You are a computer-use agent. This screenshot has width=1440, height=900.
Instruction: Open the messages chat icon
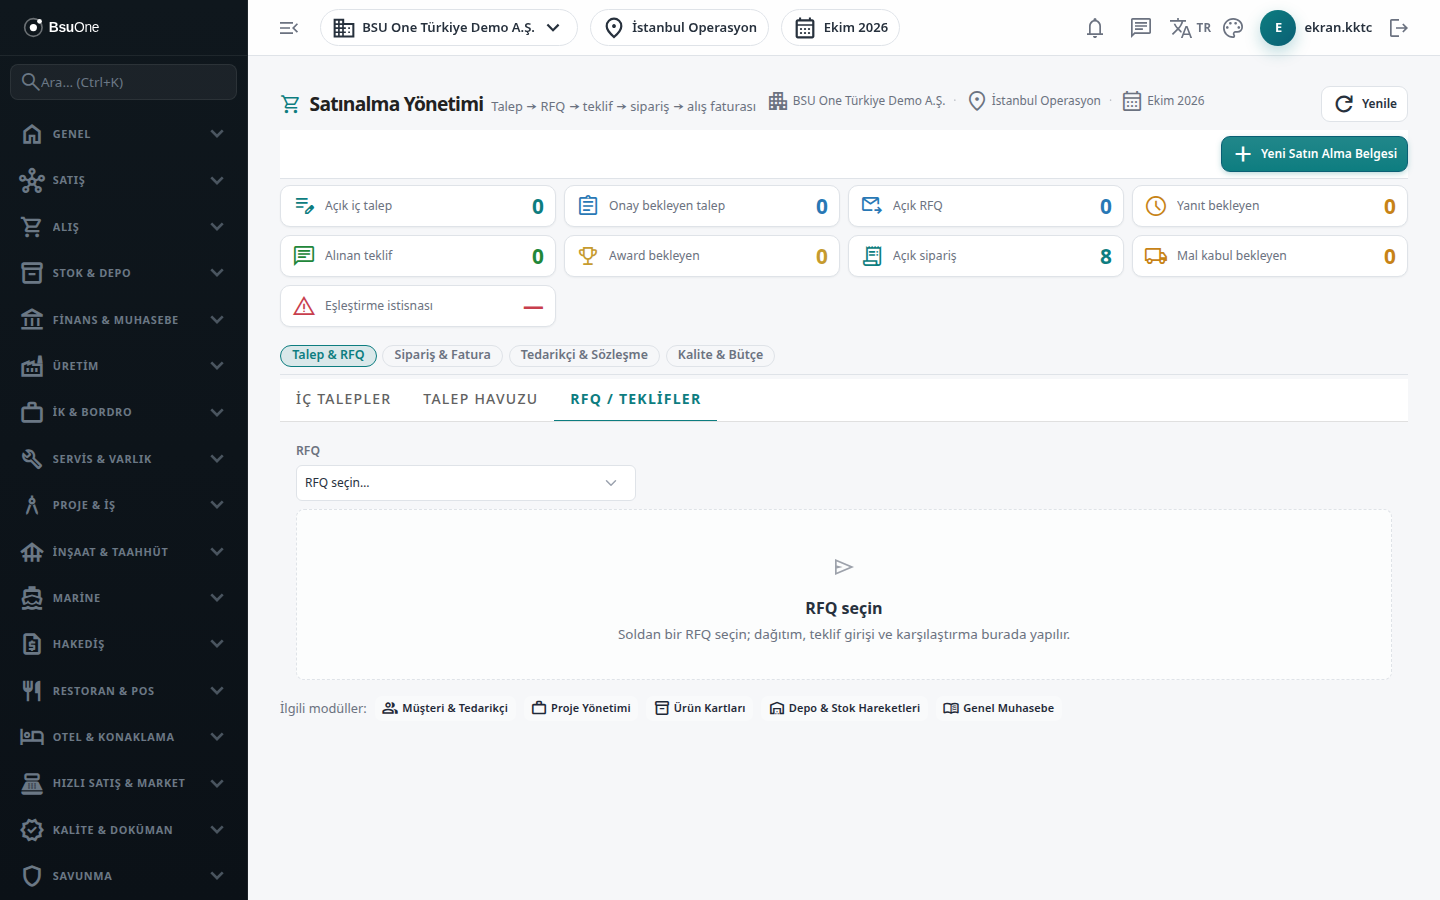(1141, 28)
